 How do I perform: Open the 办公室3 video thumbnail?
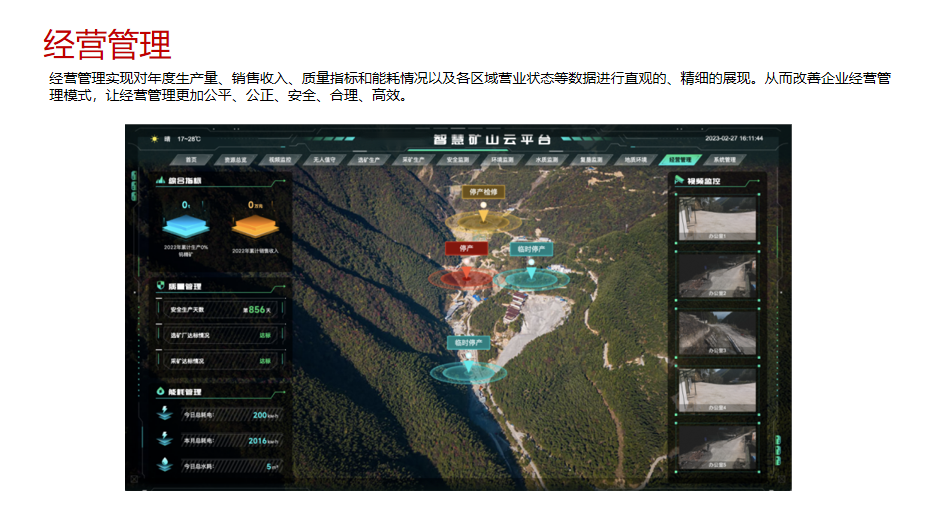point(717,333)
